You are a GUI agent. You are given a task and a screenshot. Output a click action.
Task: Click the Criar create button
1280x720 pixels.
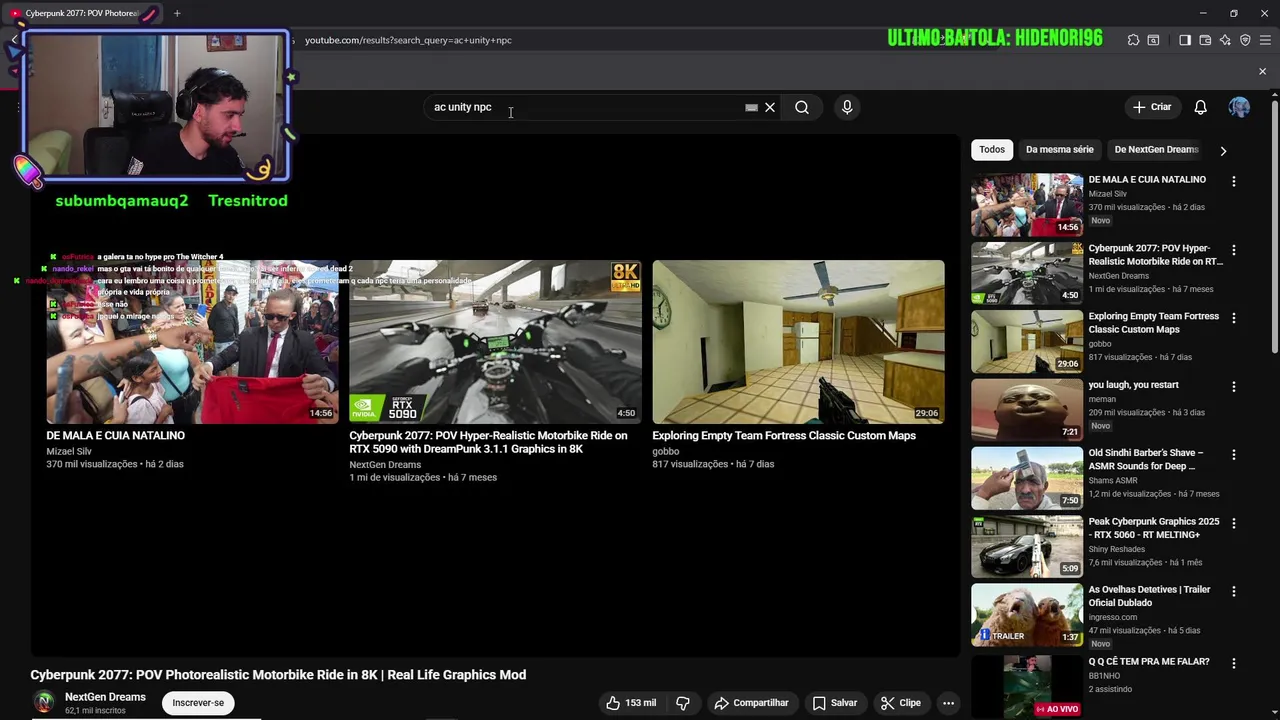click(x=1151, y=107)
